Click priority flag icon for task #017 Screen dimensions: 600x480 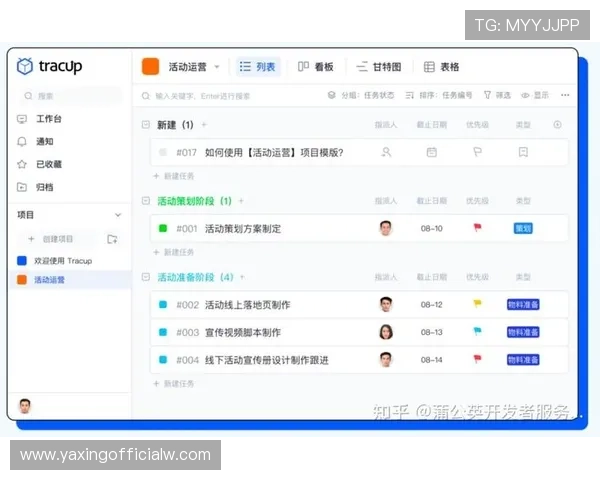point(477,152)
